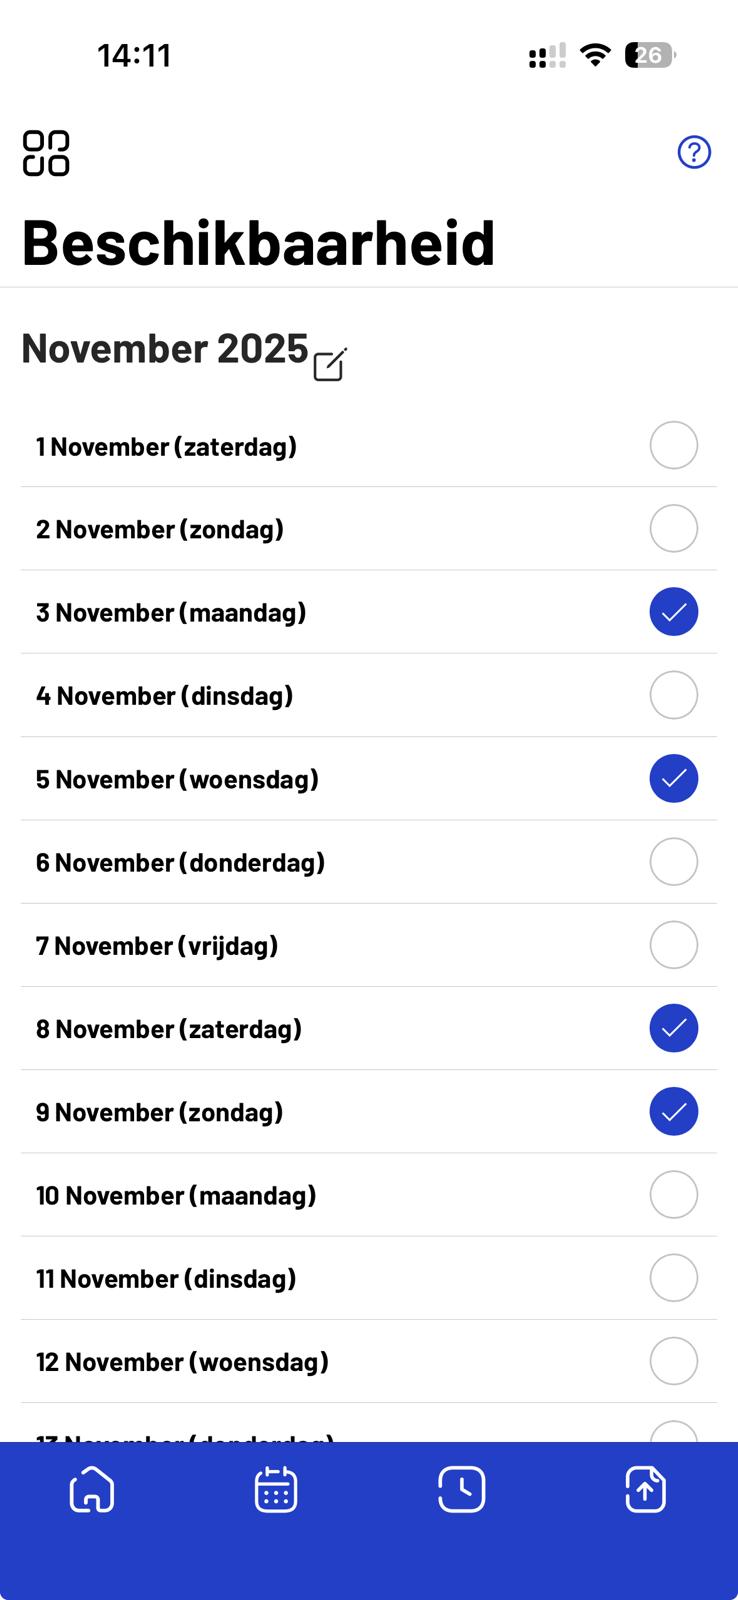Tap the edit pencil next to November 2025
The height and width of the screenshot is (1600, 738).
pyautogui.click(x=329, y=365)
